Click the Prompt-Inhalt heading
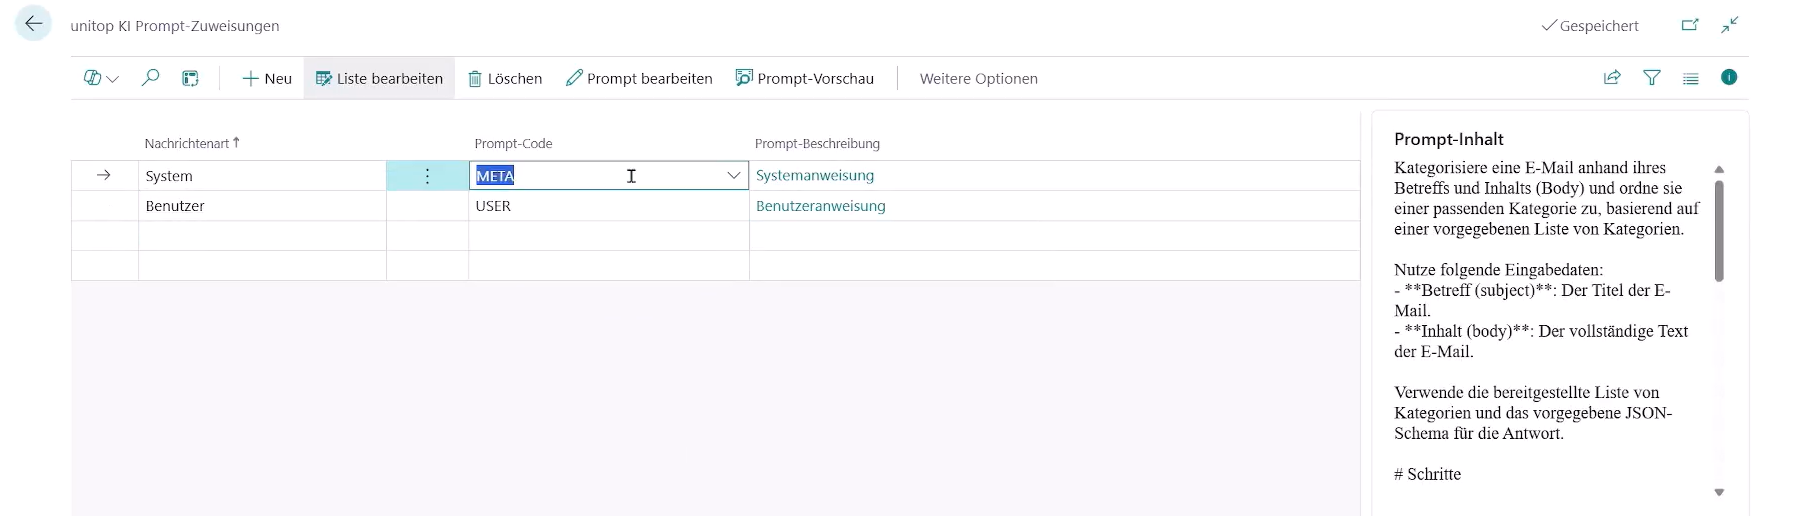This screenshot has width=1812, height=516. tap(1449, 139)
